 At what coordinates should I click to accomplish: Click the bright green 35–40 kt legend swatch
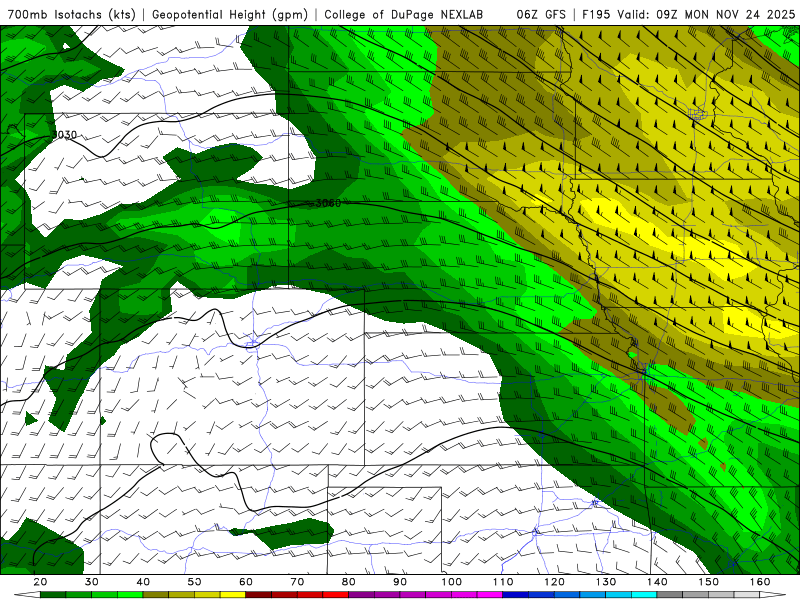(130, 595)
